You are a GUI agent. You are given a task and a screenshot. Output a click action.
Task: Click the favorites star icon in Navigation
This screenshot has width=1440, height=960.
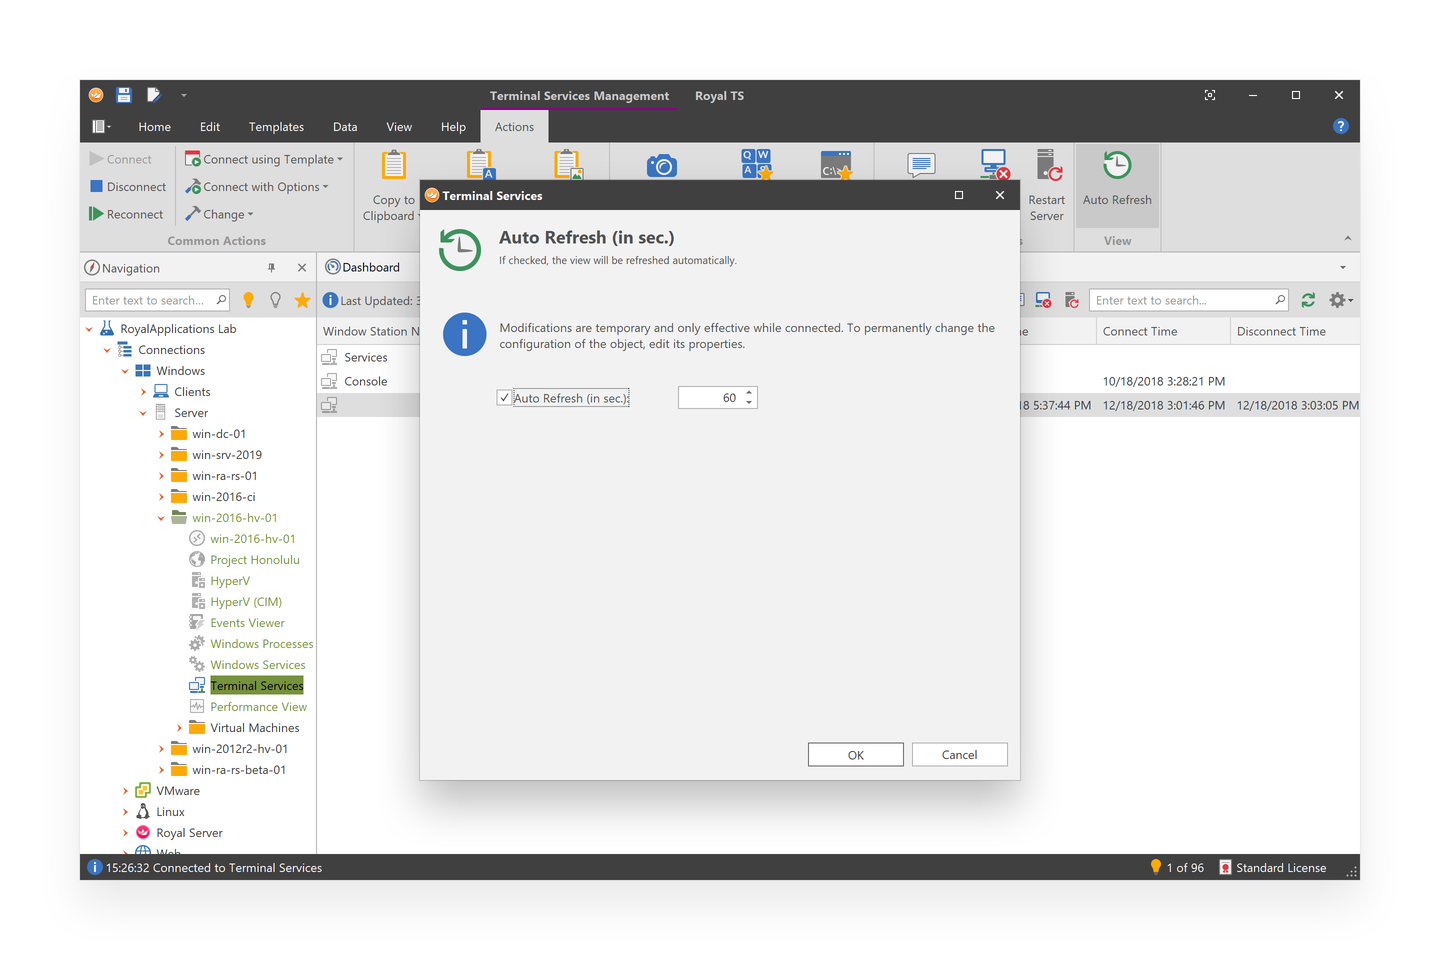point(302,300)
